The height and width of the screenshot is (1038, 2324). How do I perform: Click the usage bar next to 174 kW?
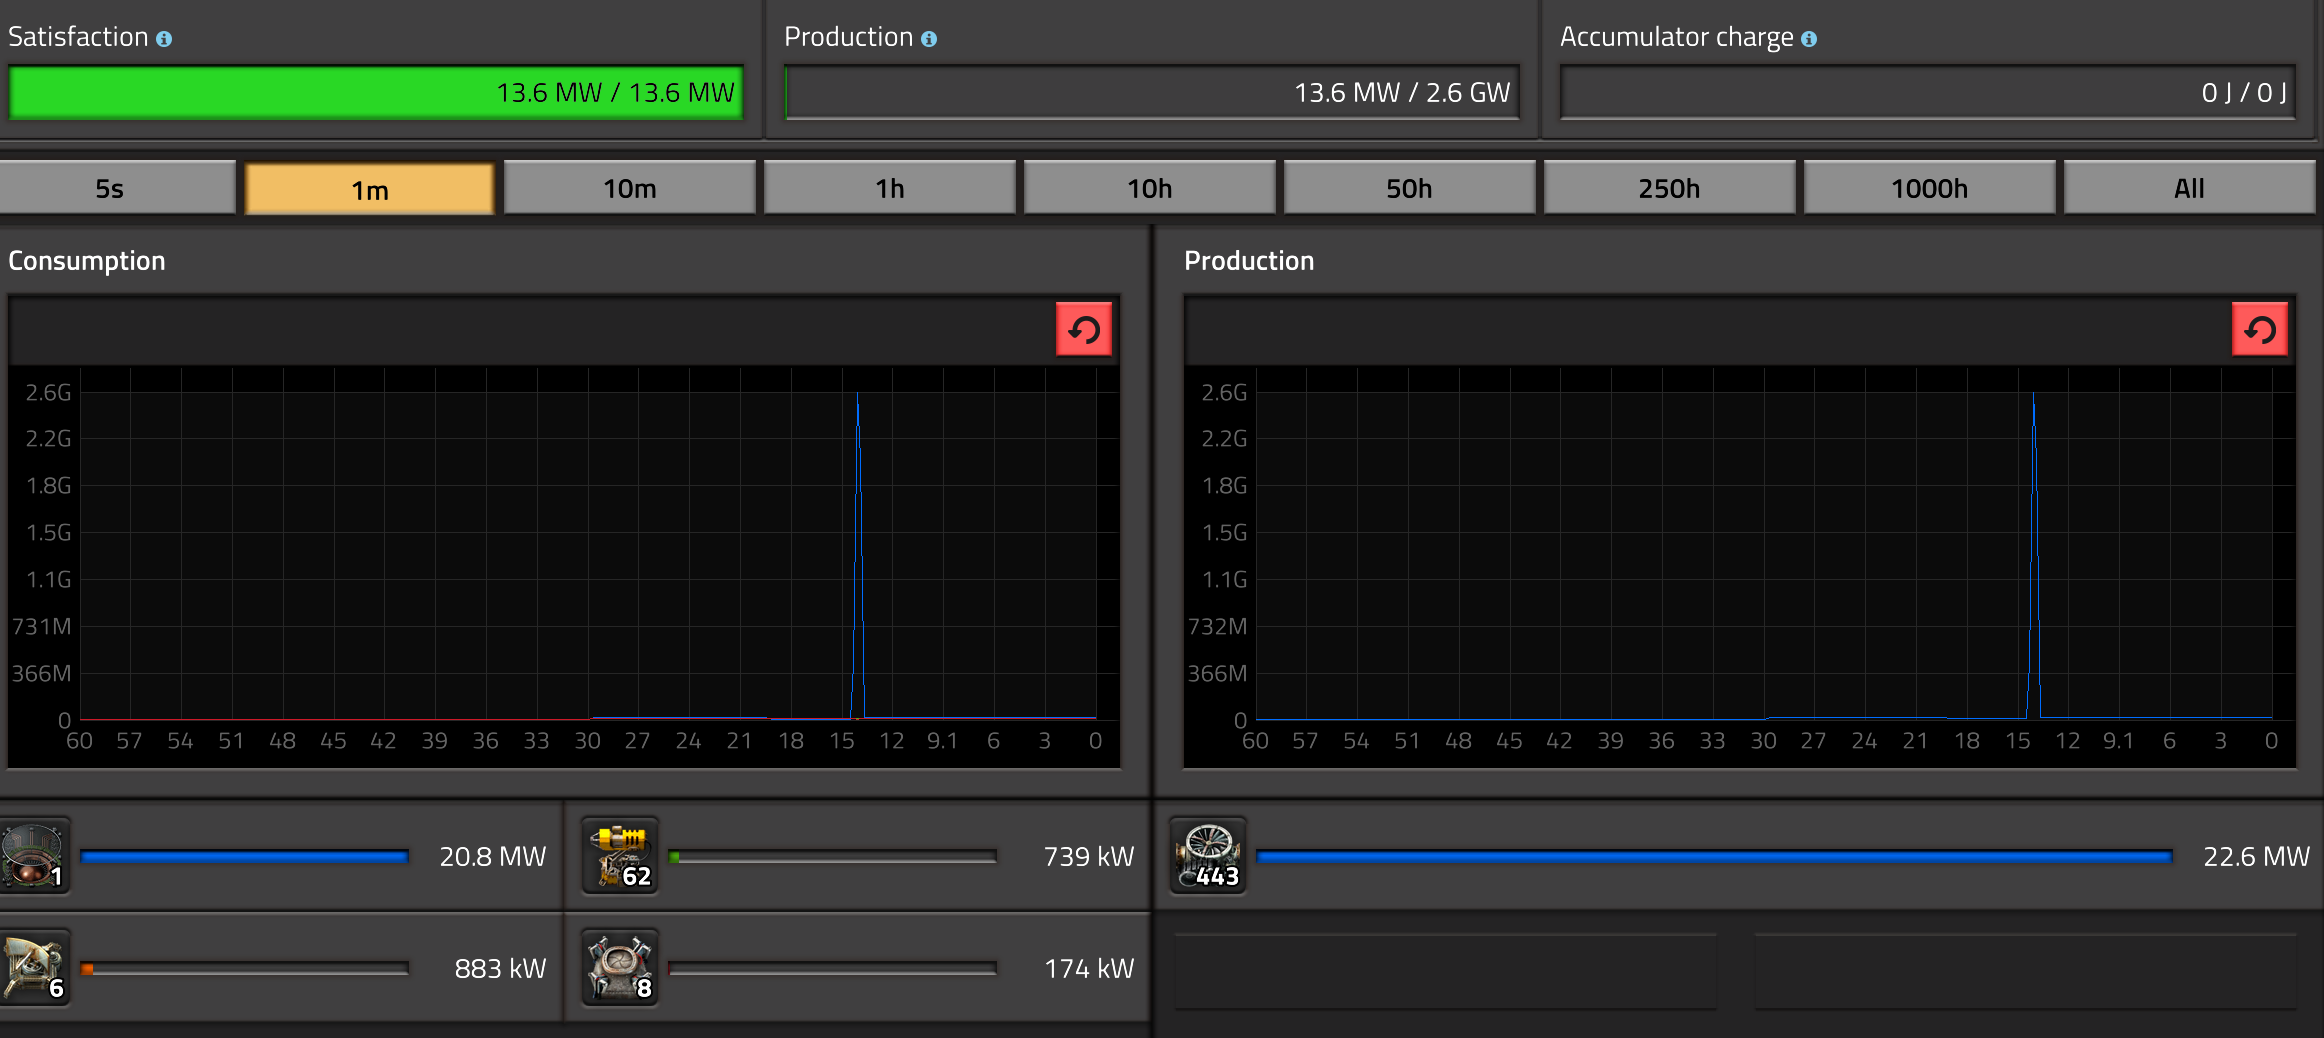(x=833, y=969)
